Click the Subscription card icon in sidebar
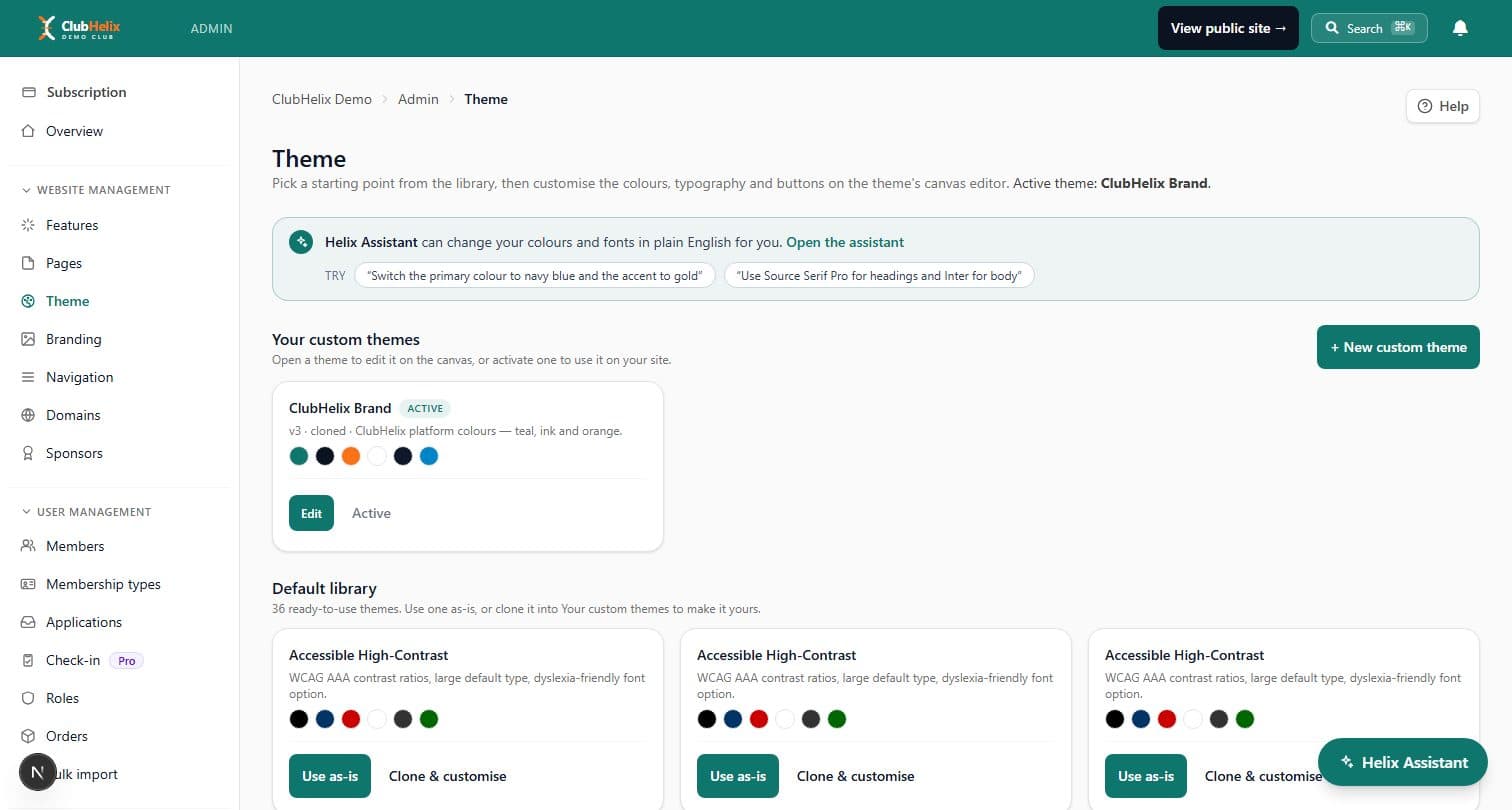The width and height of the screenshot is (1512, 810). 28,92
